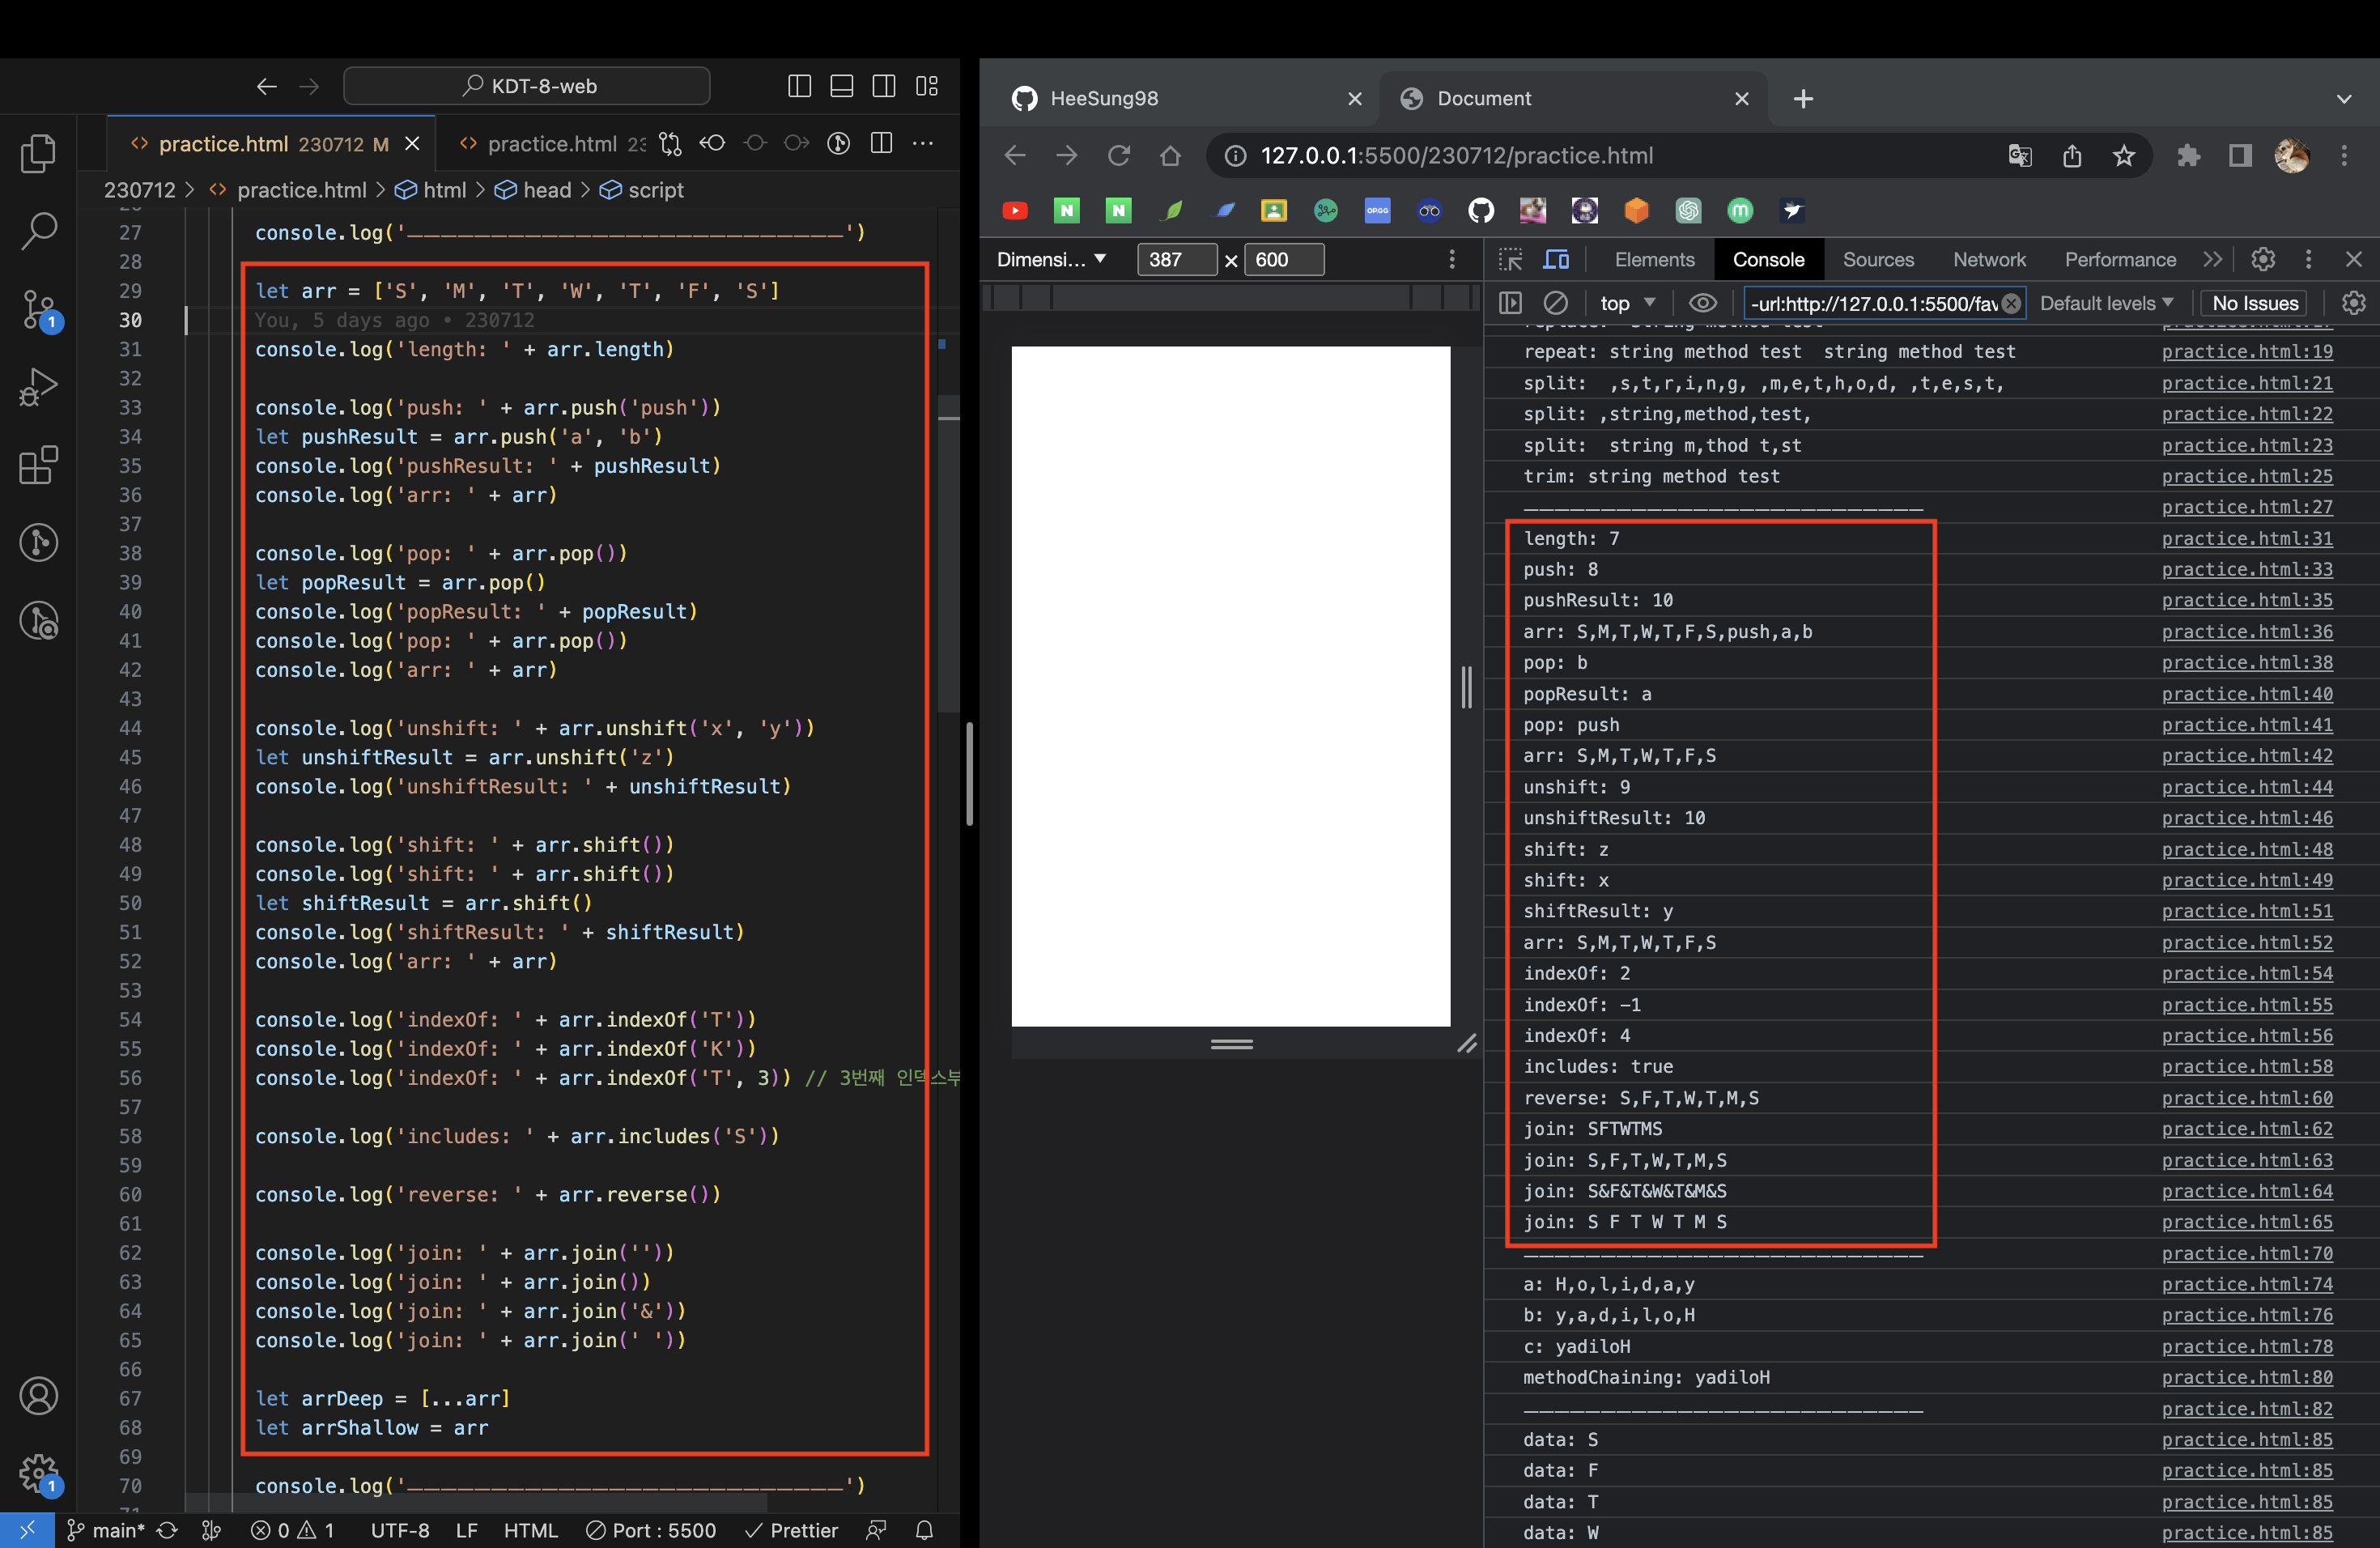Click errors and warnings count in status bar
The height and width of the screenshot is (1548, 2380).
point(292,1530)
